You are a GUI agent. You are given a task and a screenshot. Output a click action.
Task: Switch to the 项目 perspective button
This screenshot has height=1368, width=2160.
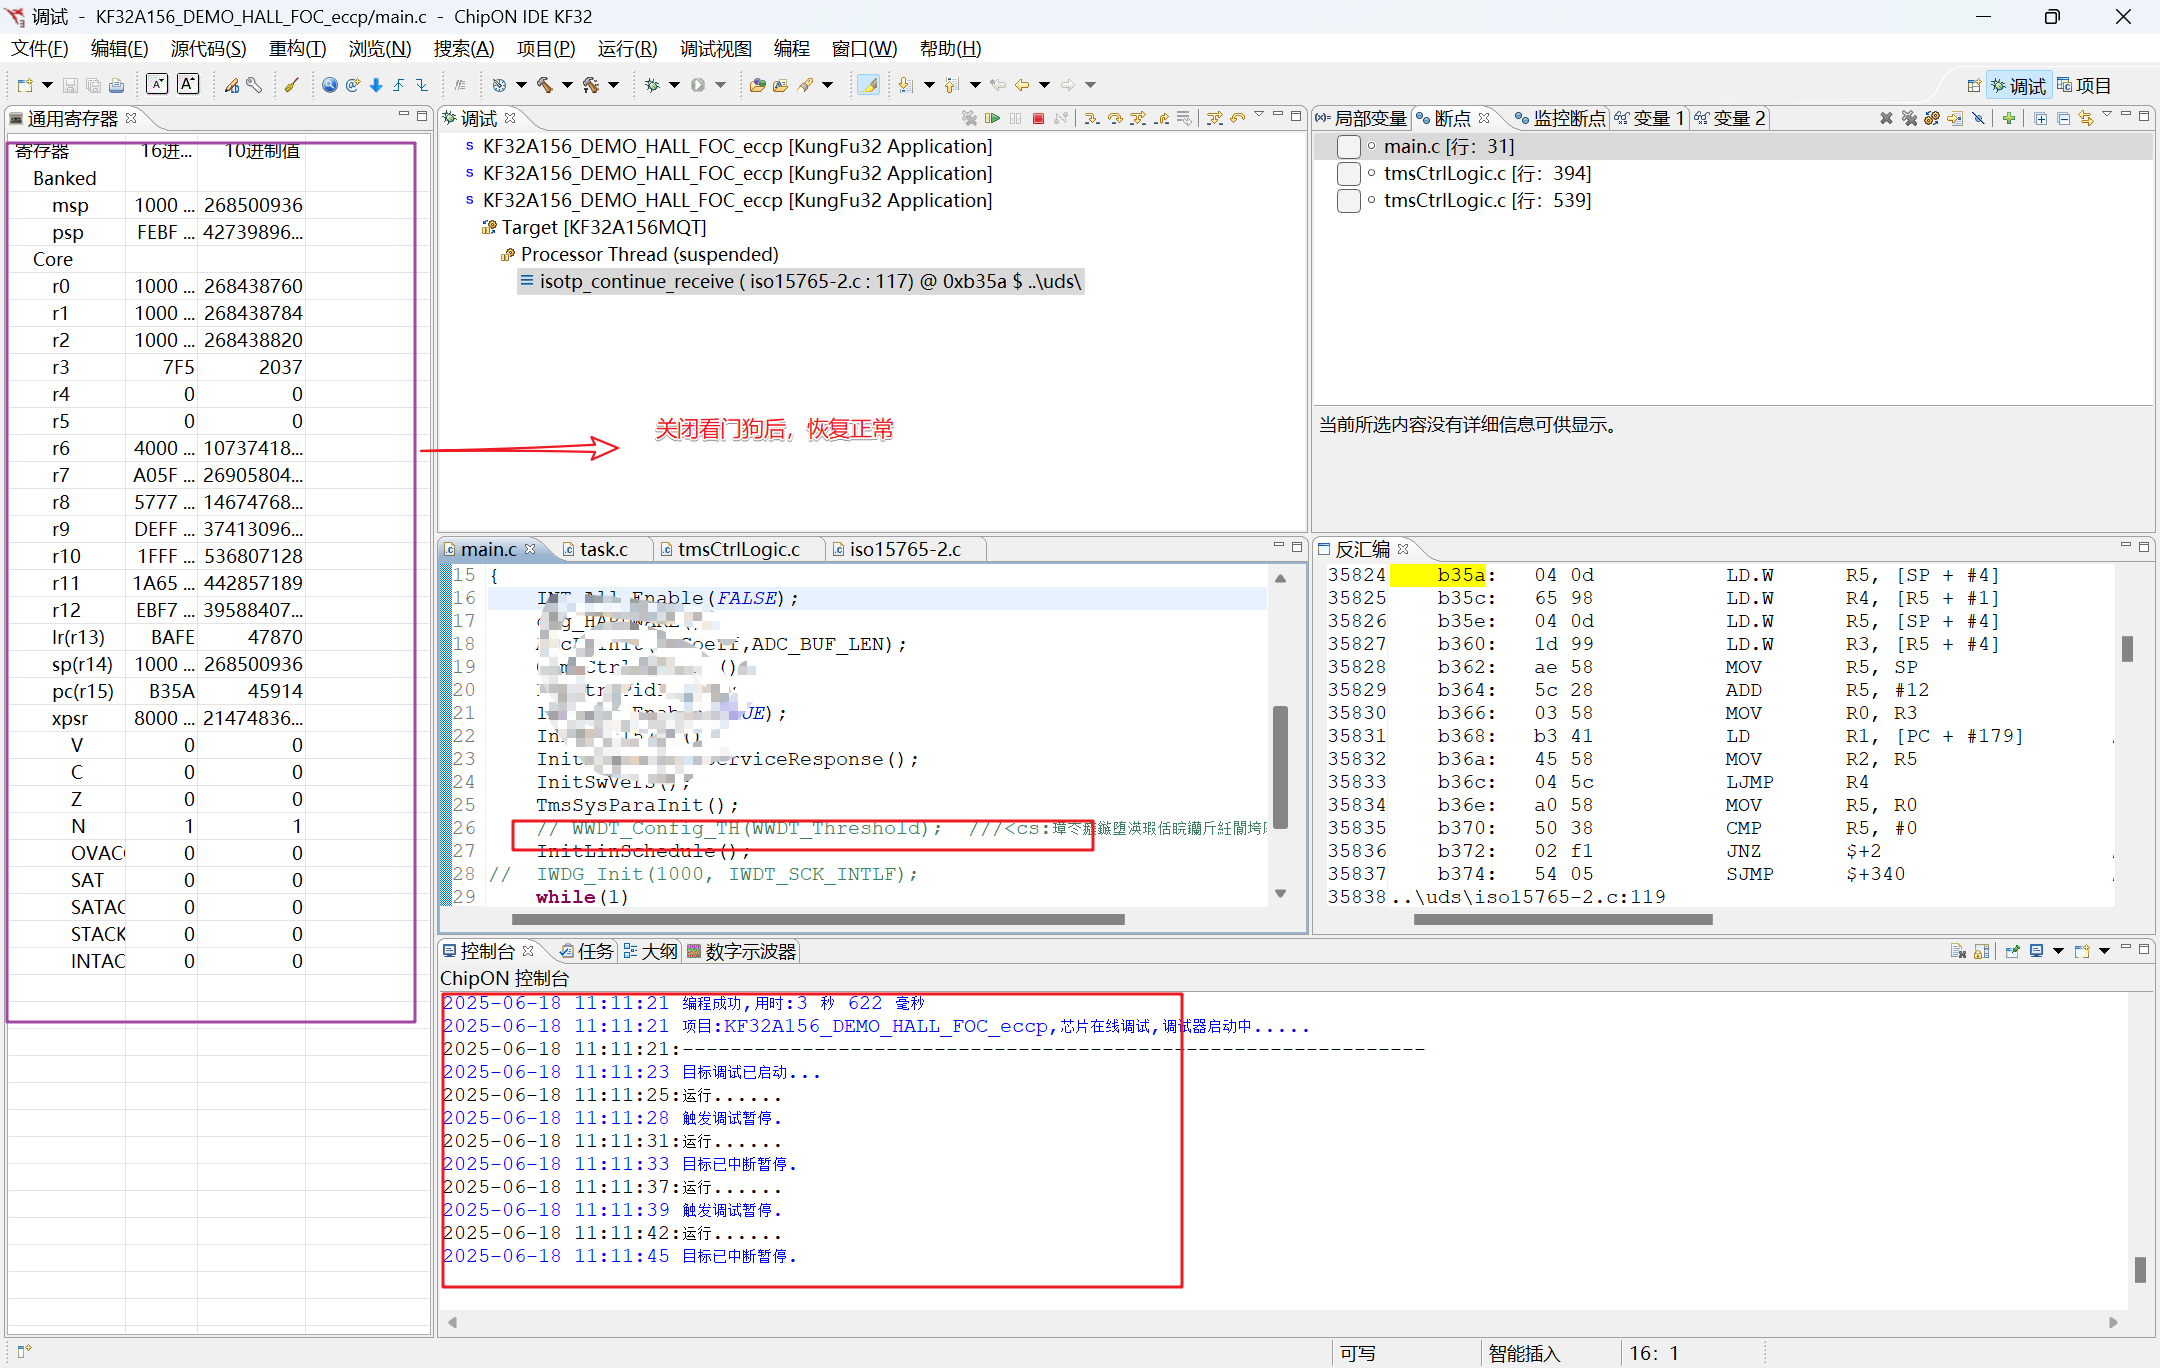point(2084,86)
